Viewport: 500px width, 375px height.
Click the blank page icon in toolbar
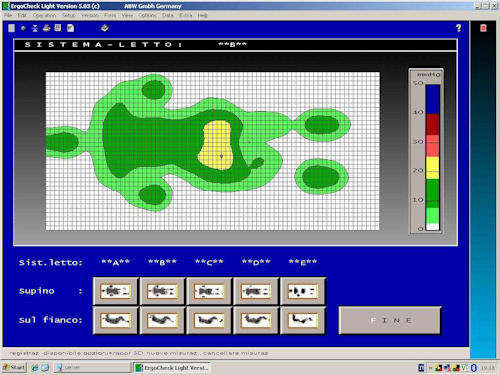point(11,28)
